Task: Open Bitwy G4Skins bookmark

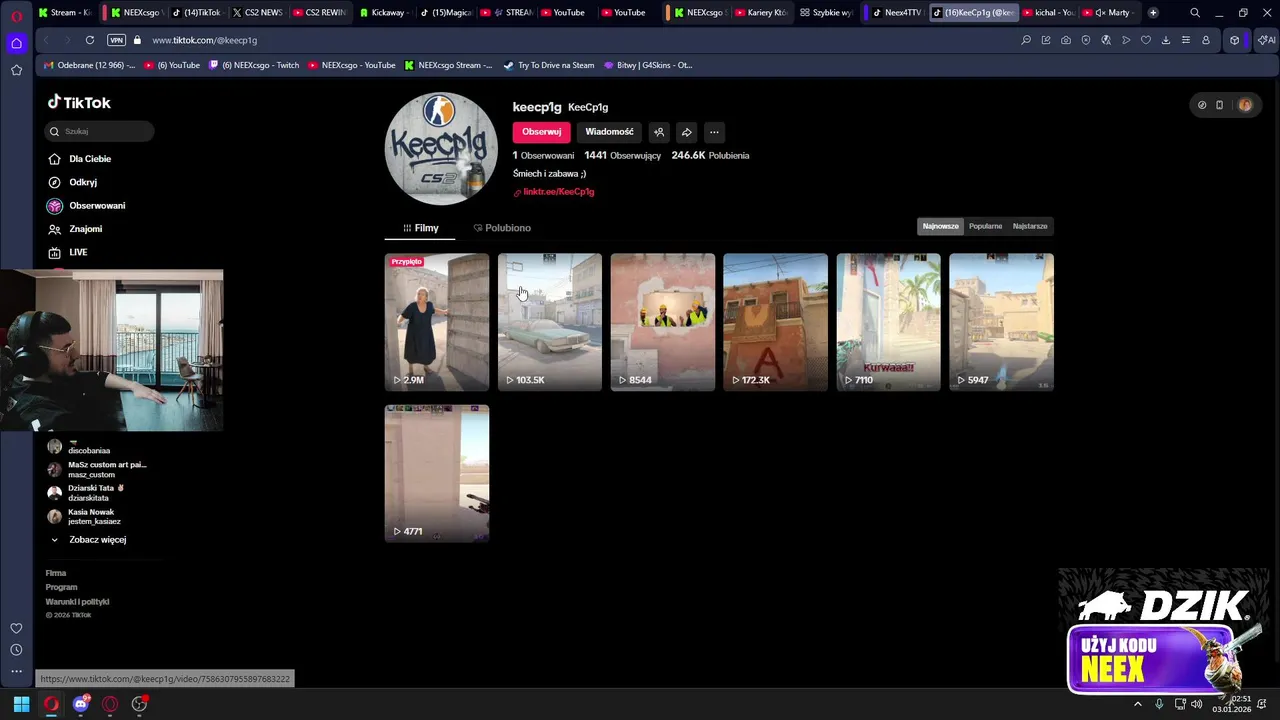Action: point(648,65)
